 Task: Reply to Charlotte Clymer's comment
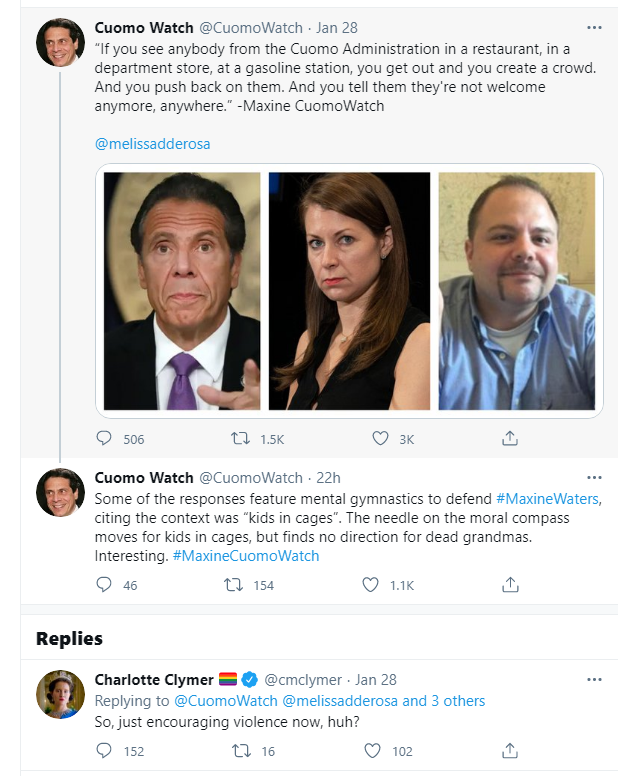click(104, 751)
